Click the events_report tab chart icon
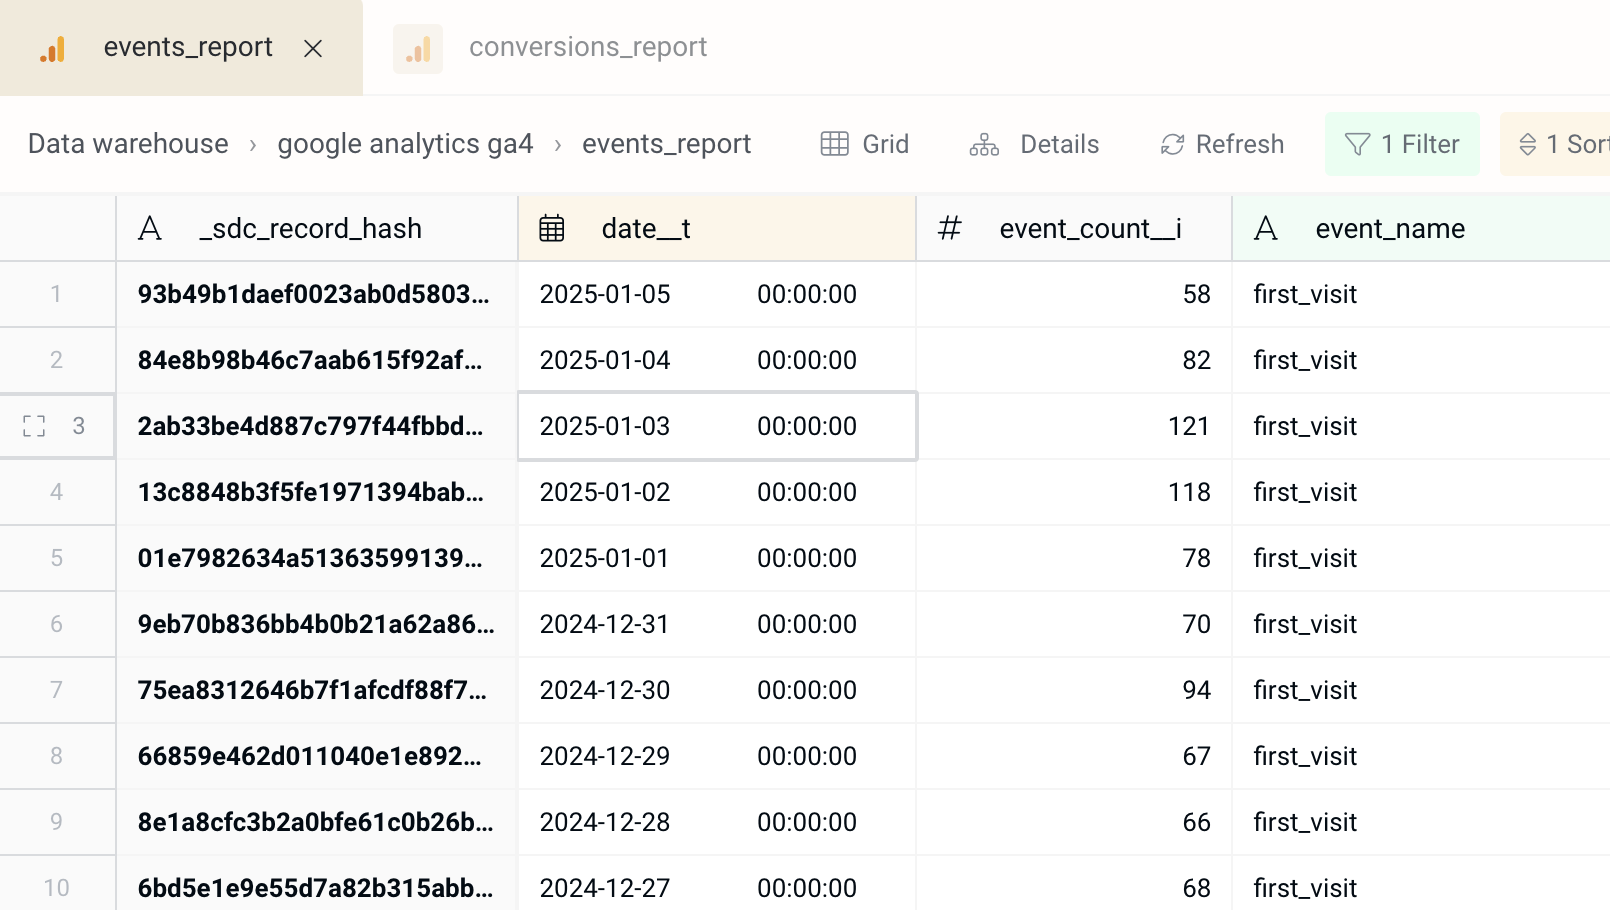The image size is (1610, 910). (52, 49)
